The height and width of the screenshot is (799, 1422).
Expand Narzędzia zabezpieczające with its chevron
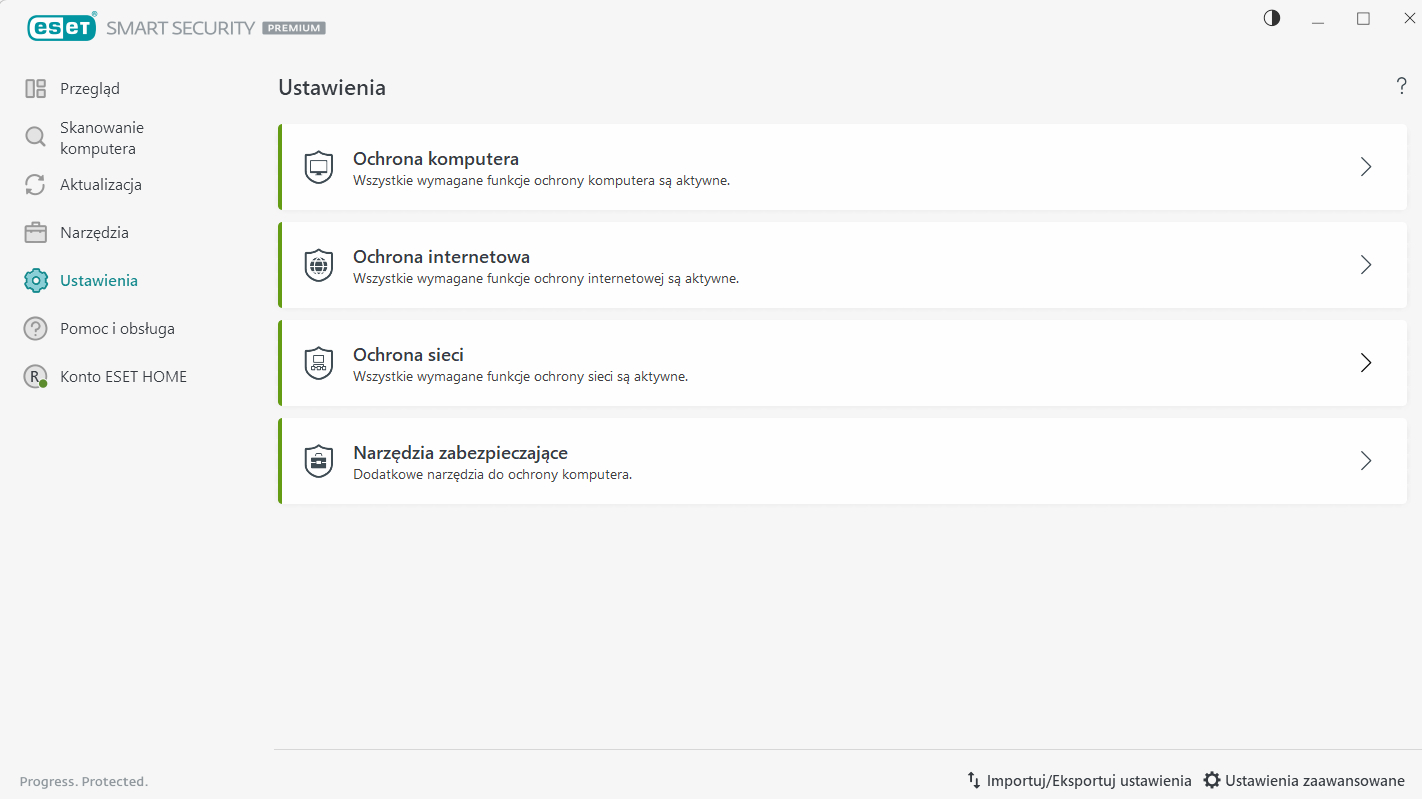pyautogui.click(x=1366, y=461)
